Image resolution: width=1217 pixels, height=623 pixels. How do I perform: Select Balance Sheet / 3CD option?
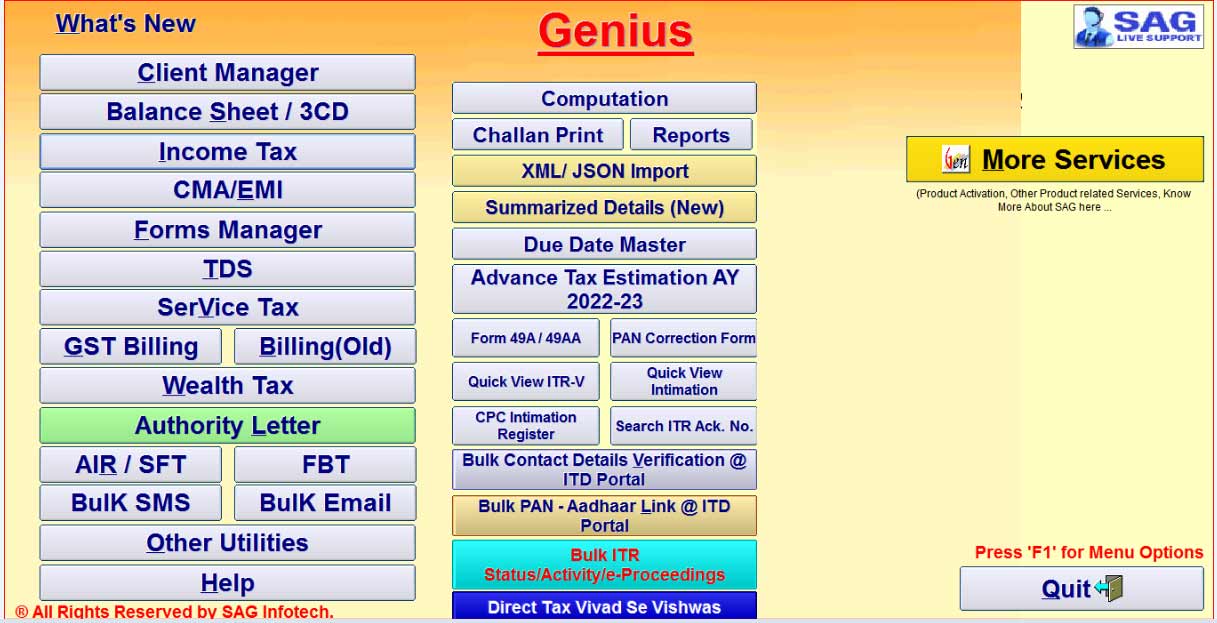click(227, 112)
